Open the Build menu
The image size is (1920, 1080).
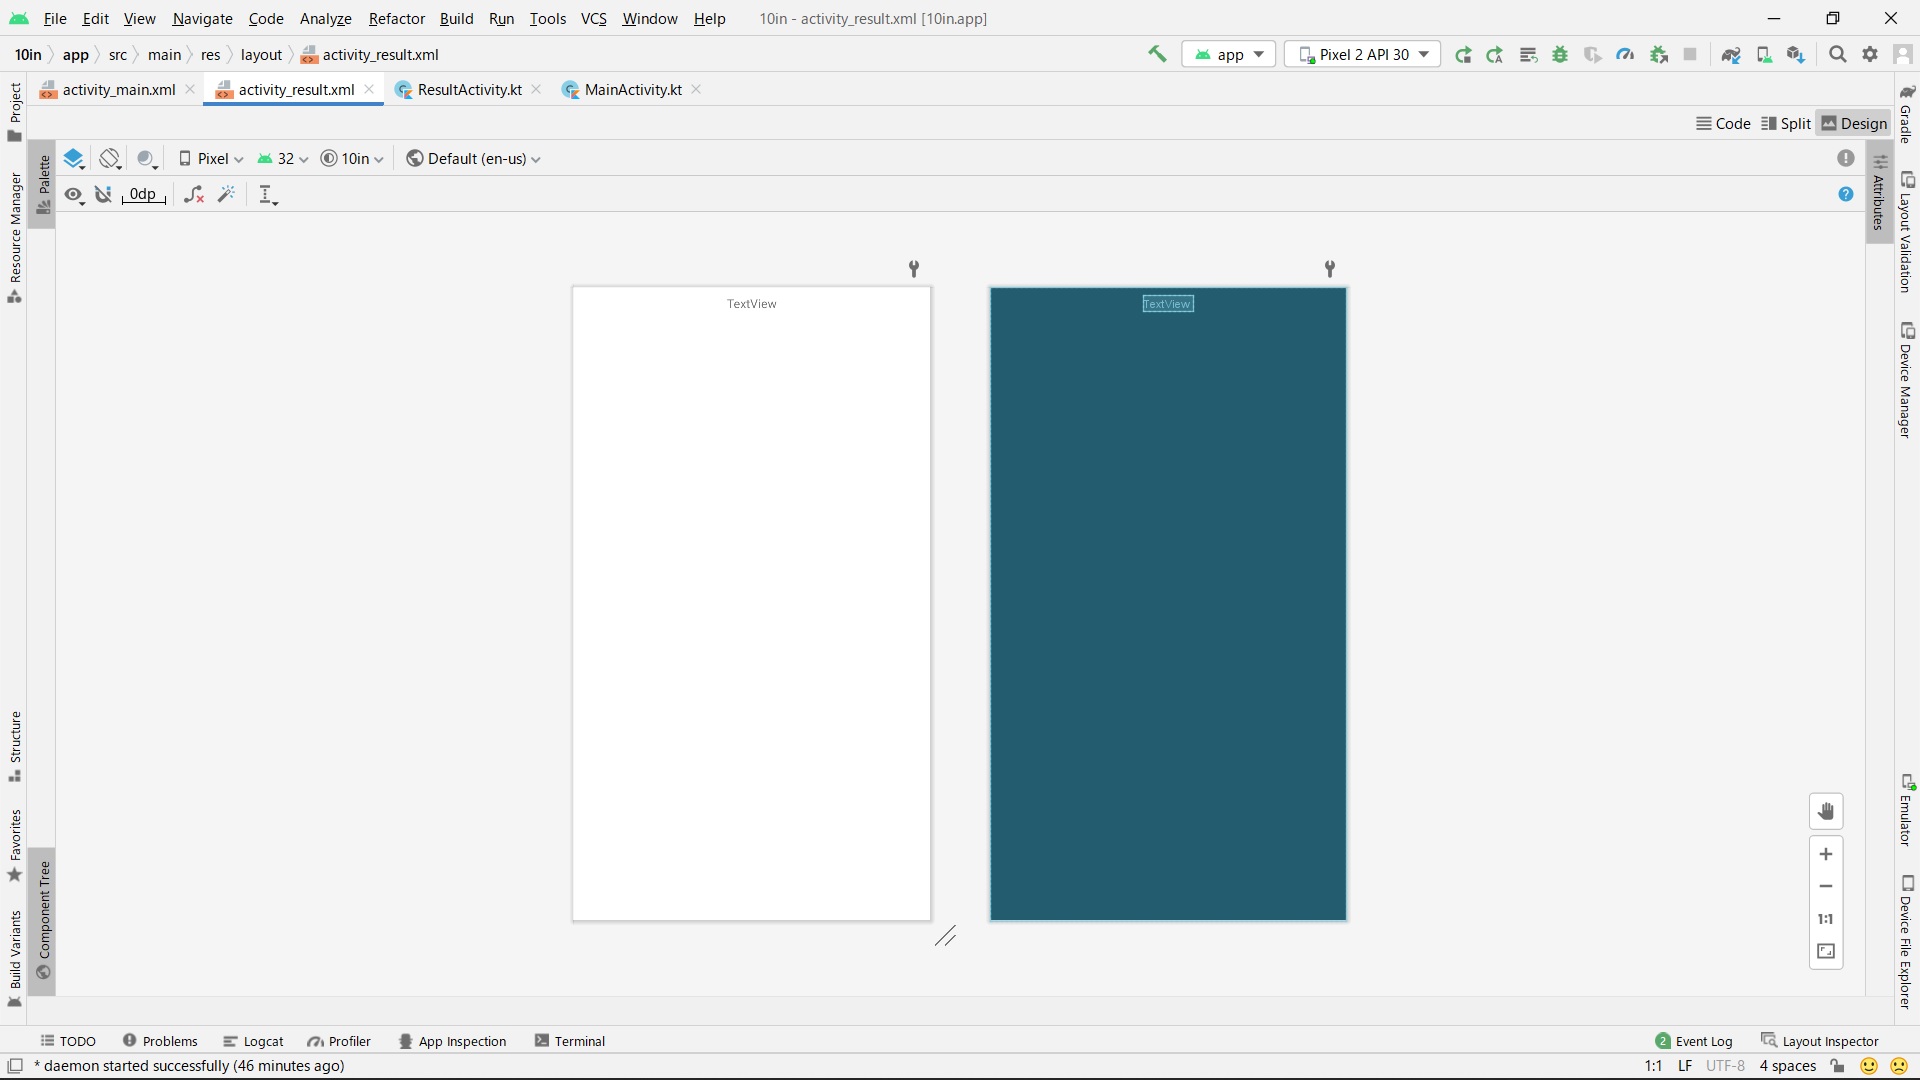[456, 18]
